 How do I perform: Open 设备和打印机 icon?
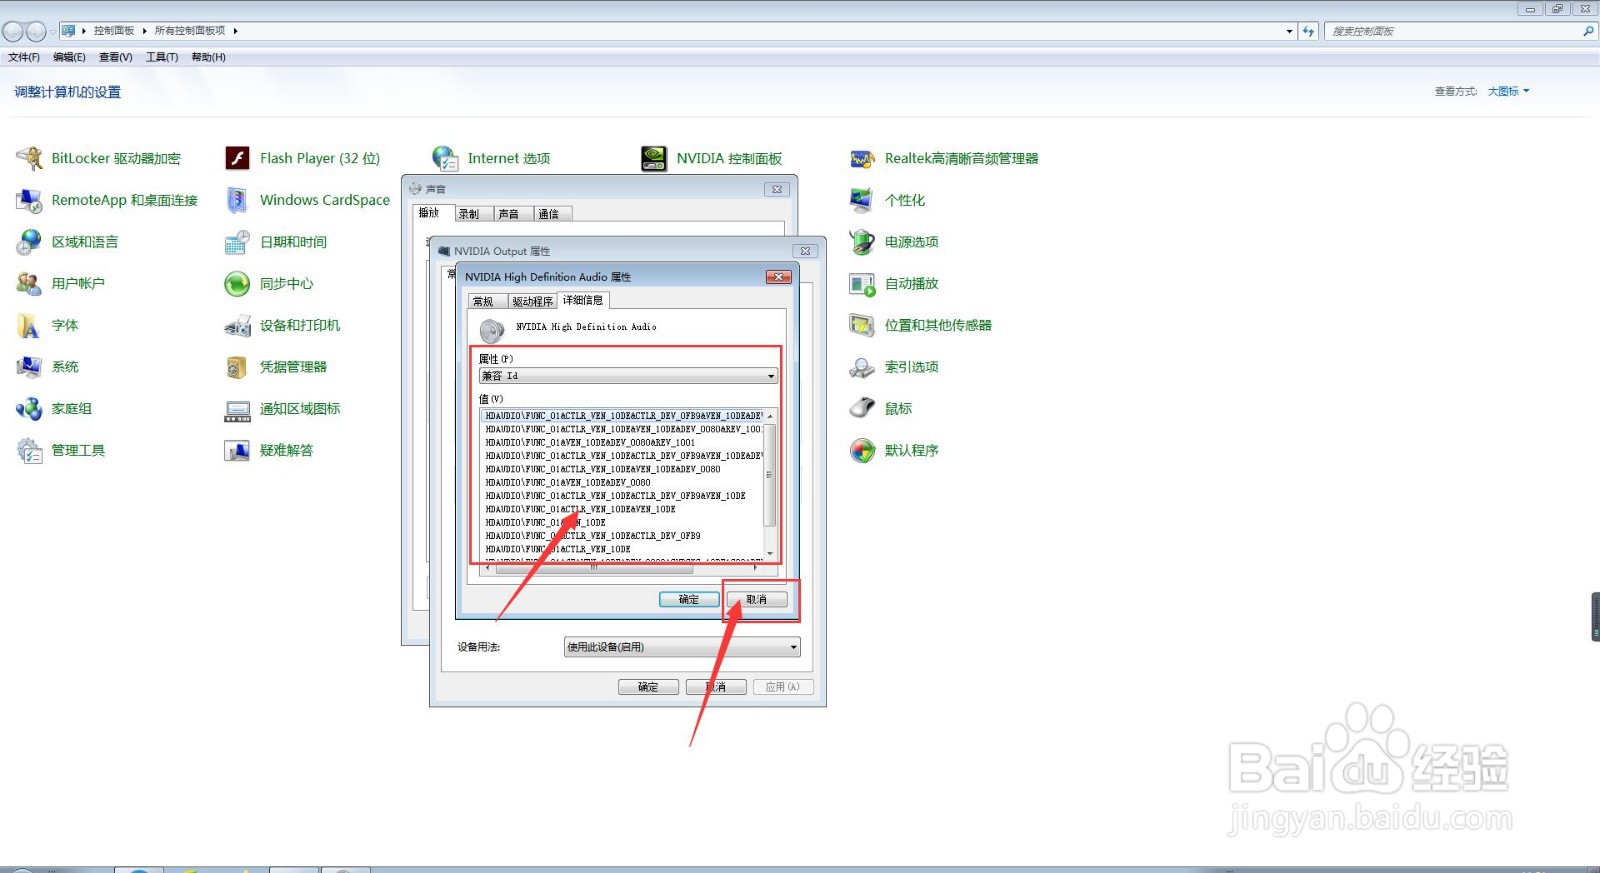(x=238, y=326)
